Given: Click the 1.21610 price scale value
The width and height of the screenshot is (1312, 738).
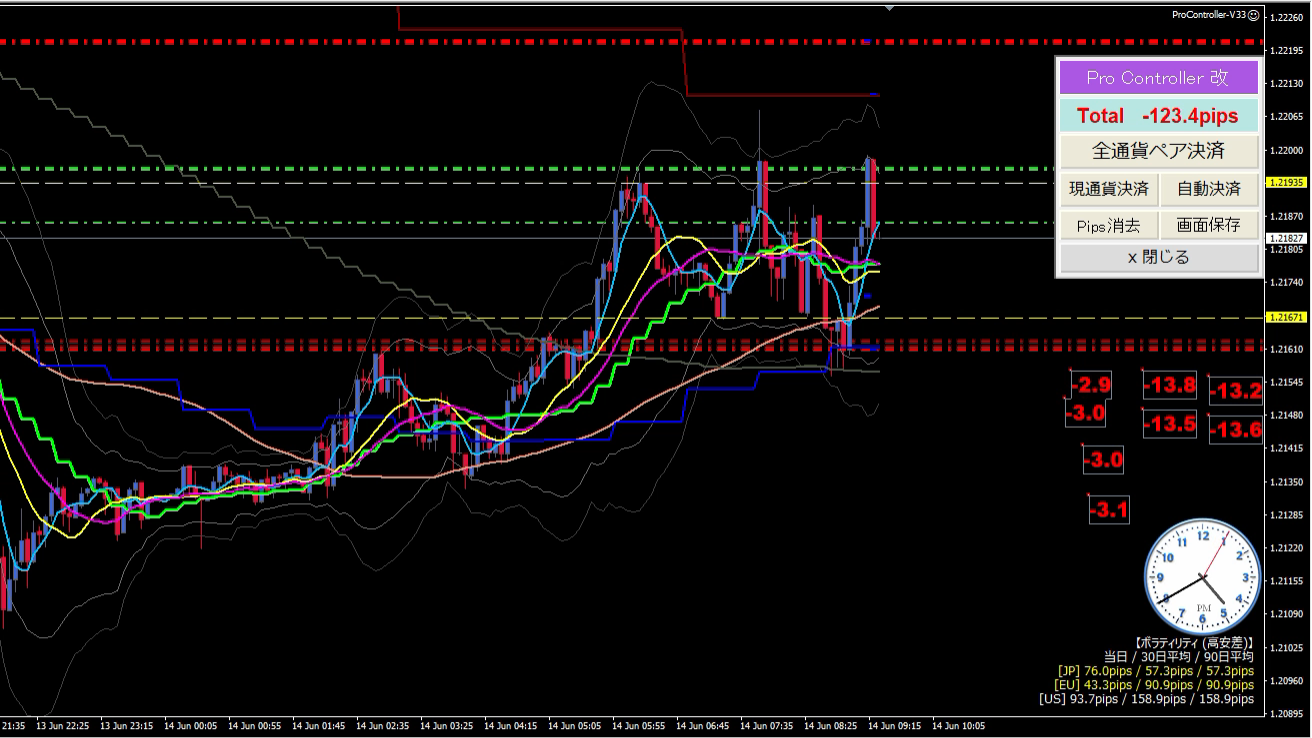Looking at the screenshot, I should click(x=1285, y=349).
